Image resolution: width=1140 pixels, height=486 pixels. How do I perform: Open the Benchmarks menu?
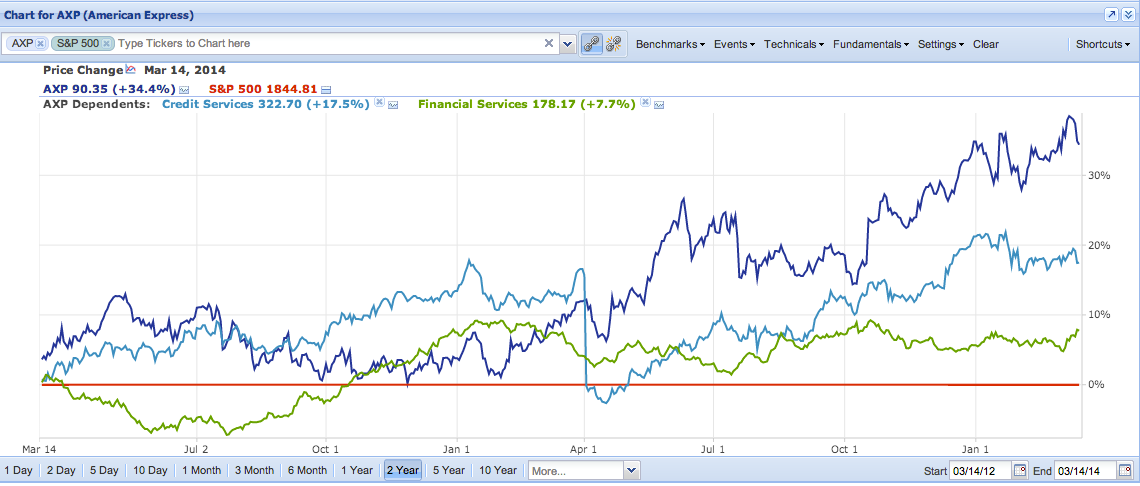(x=670, y=44)
